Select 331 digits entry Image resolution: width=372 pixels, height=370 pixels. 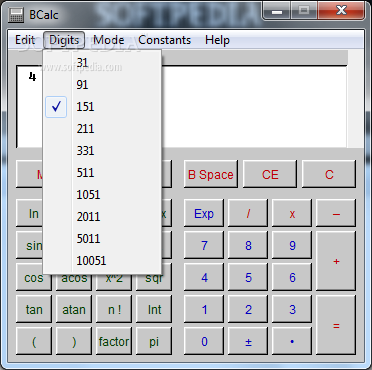[102, 151]
